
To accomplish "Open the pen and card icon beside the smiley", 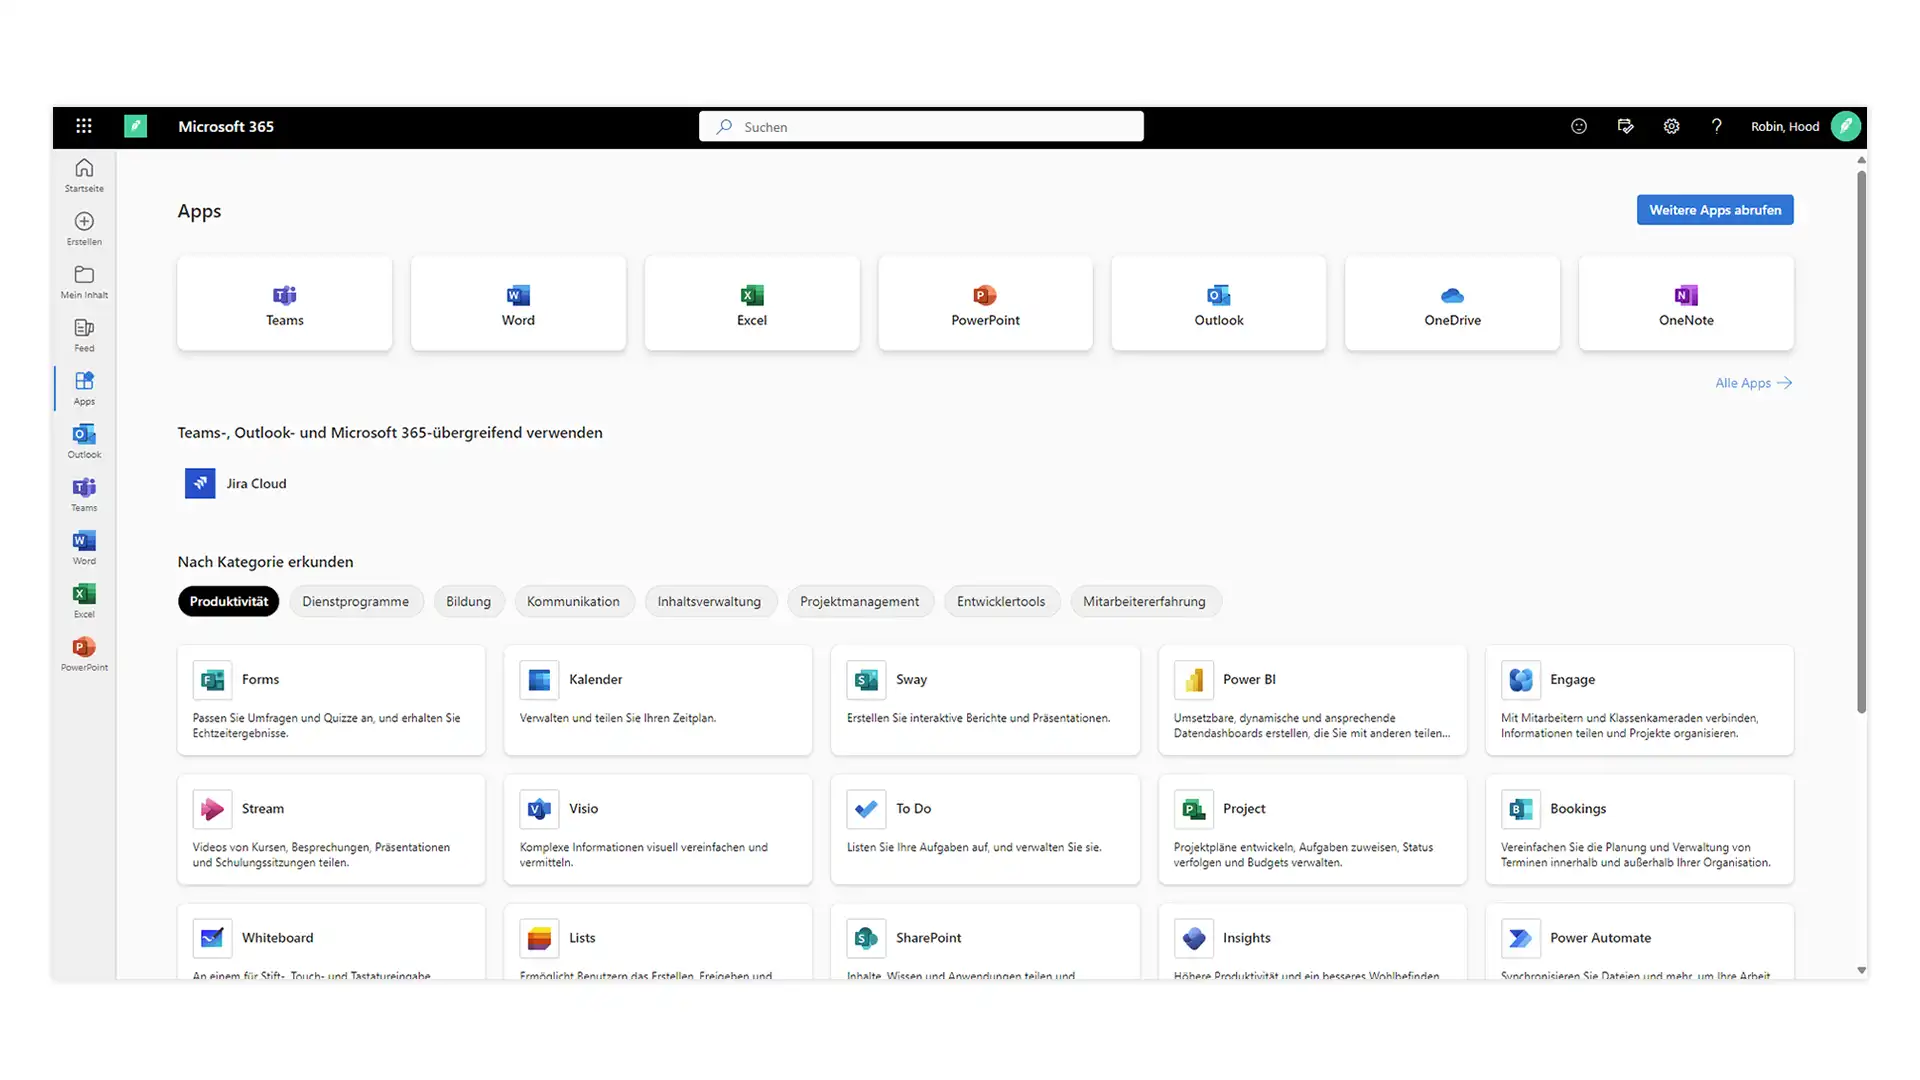I will [x=1625, y=126].
